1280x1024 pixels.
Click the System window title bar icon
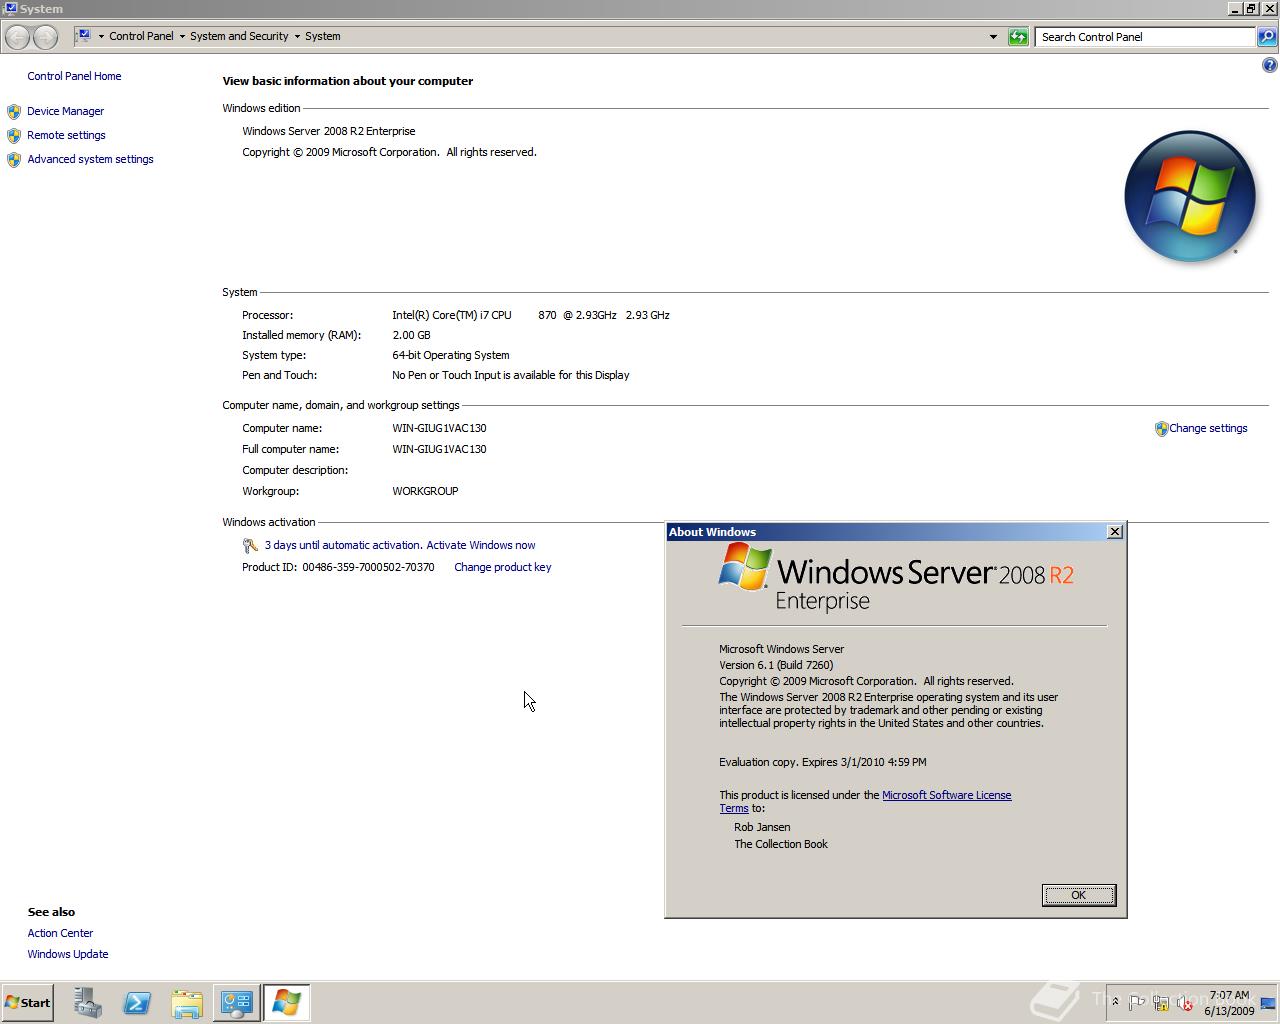10,9
